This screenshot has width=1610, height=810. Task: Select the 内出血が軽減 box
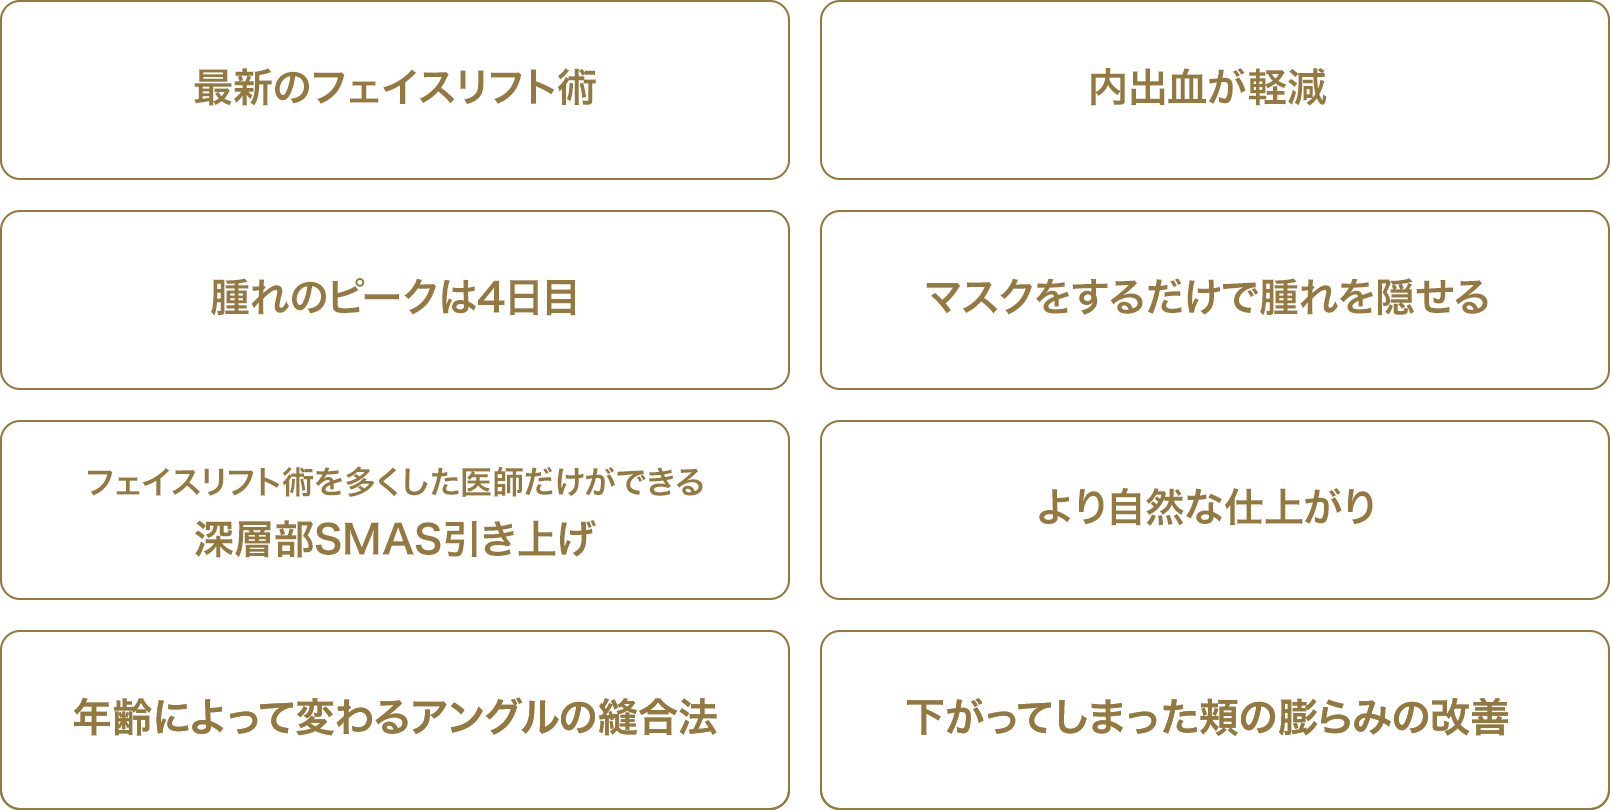[x=1215, y=90]
